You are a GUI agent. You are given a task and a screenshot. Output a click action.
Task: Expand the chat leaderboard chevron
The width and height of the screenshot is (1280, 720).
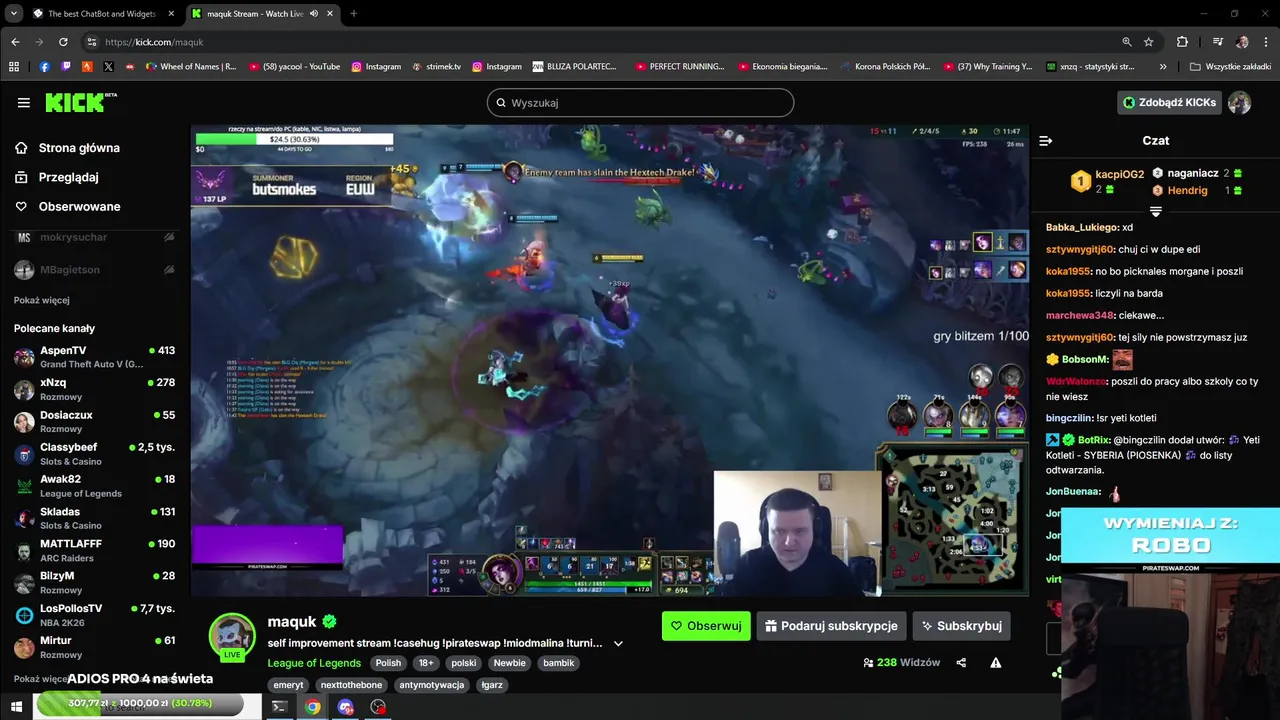tap(1155, 212)
